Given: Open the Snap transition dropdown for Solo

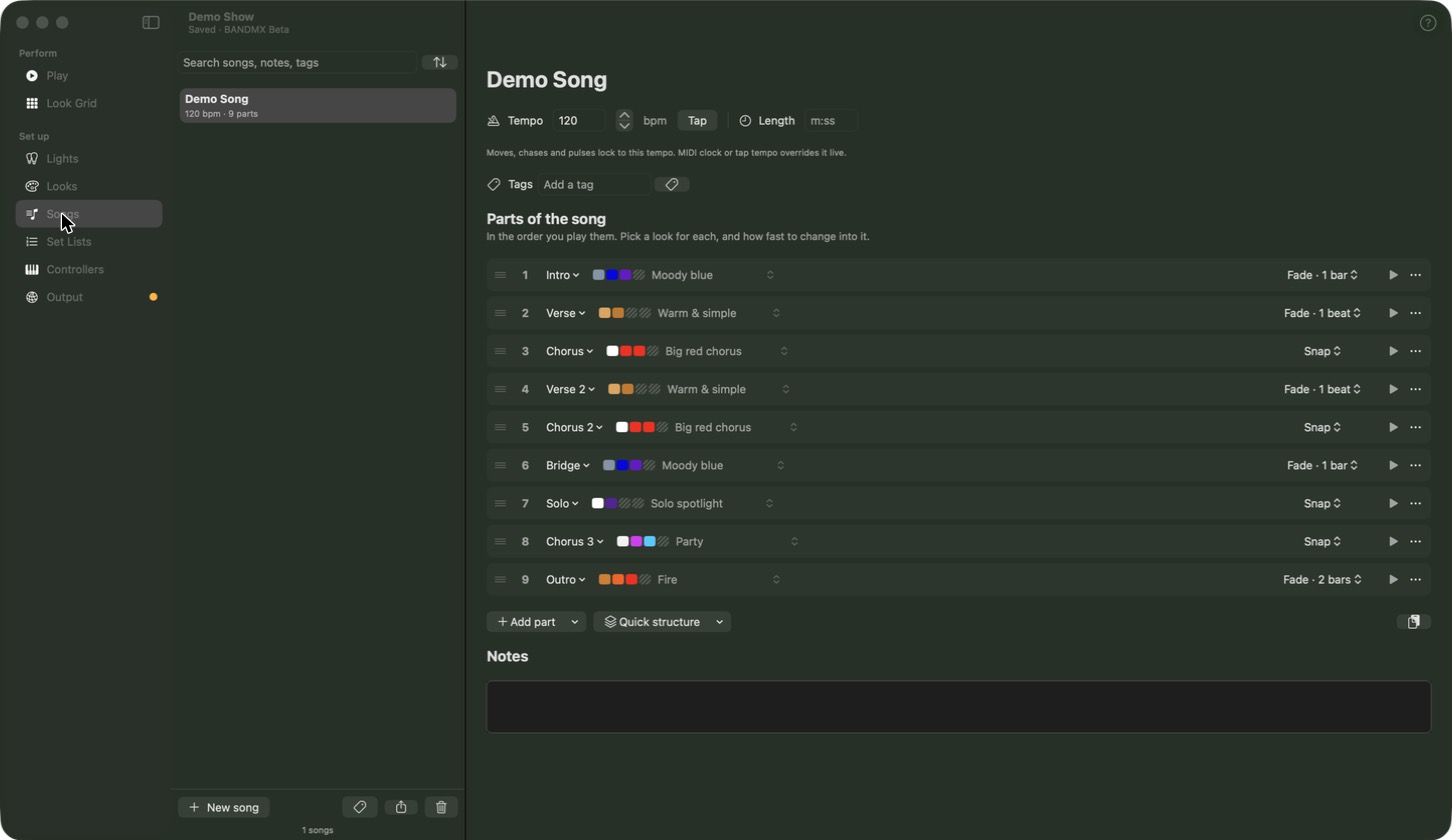Looking at the screenshot, I should pyautogui.click(x=1322, y=503).
